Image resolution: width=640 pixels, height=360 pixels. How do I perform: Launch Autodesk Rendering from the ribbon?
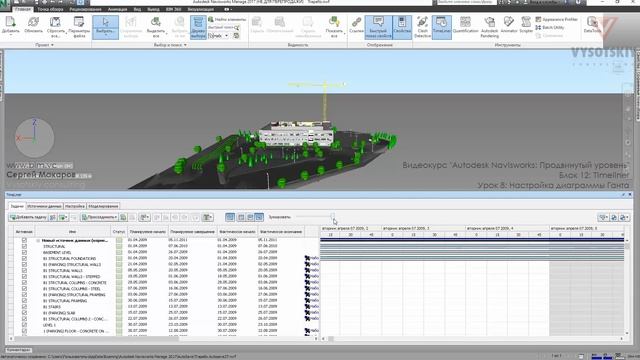coord(489,27)
